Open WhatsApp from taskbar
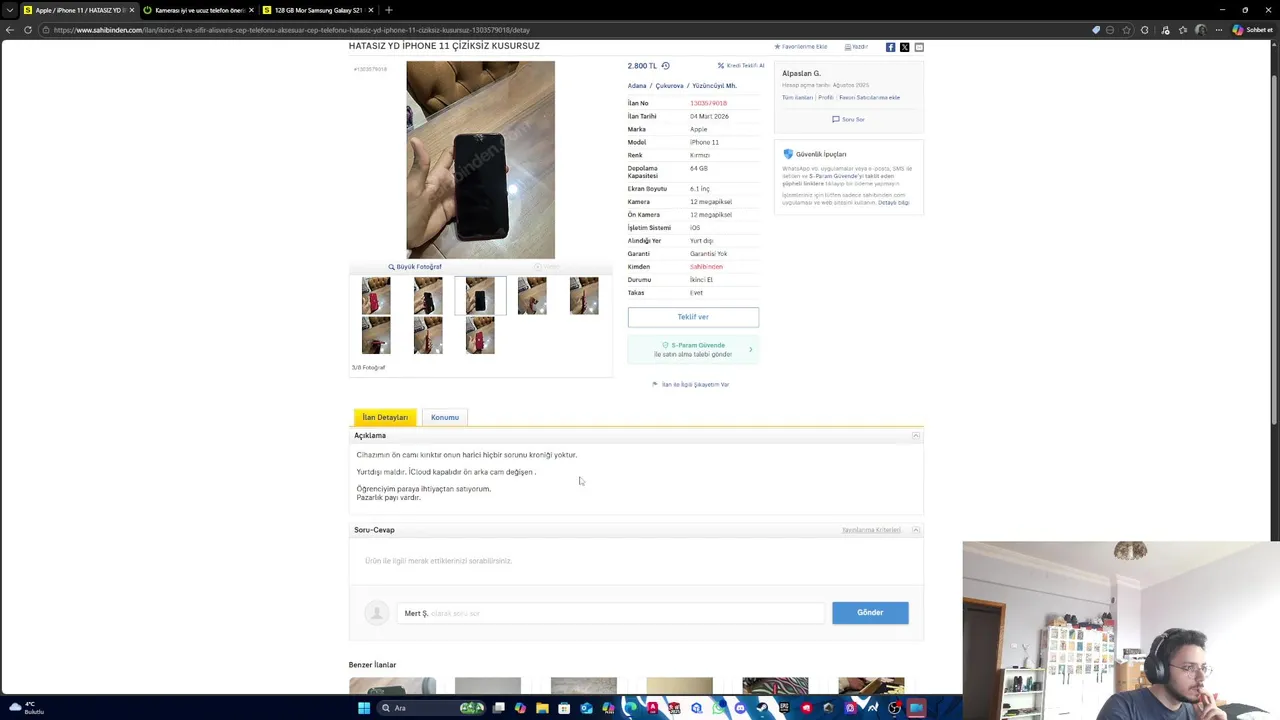1280x720 pixels. tap(718, 708)
